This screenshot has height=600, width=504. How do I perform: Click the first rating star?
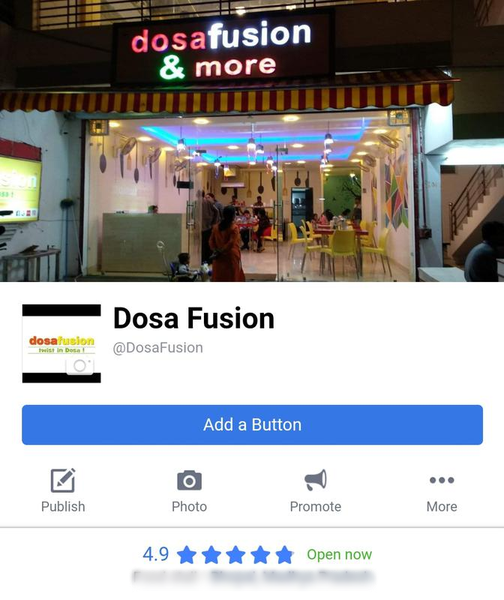pyautogui.click(x=187, y=554)
